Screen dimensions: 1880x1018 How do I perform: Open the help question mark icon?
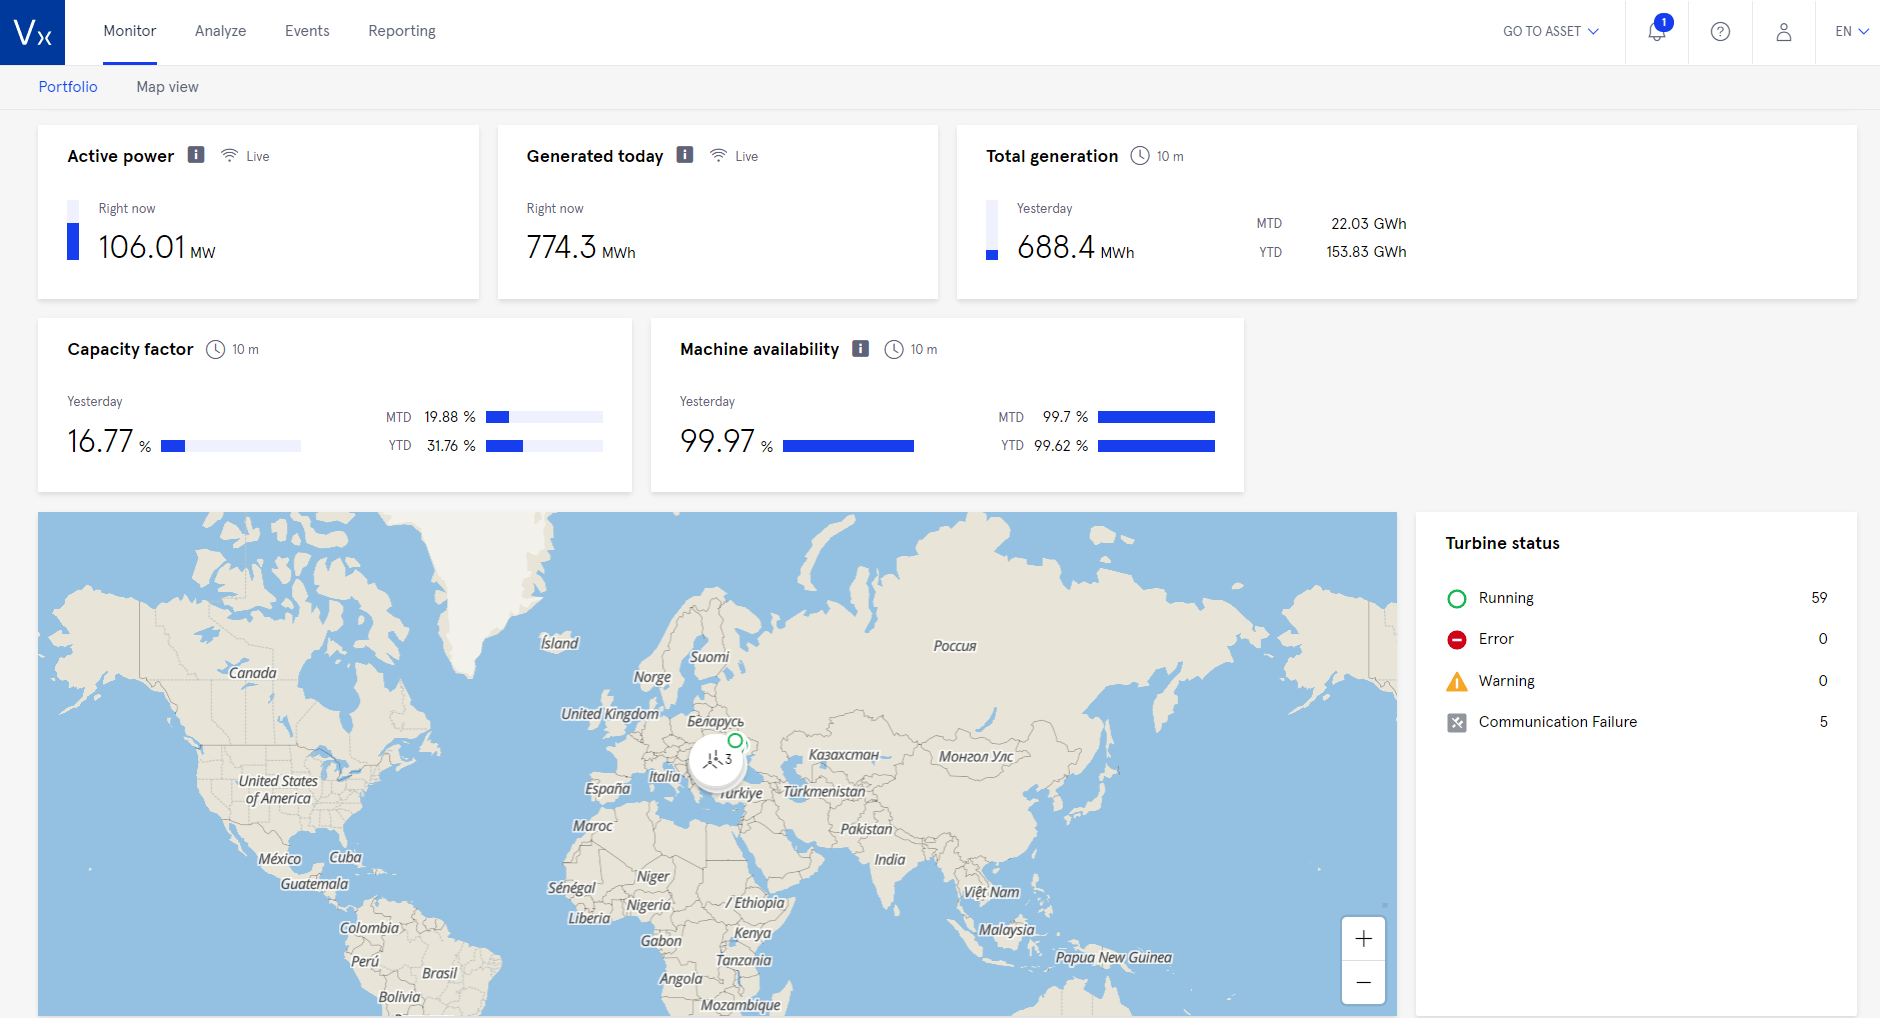(x=1720, y=31)
